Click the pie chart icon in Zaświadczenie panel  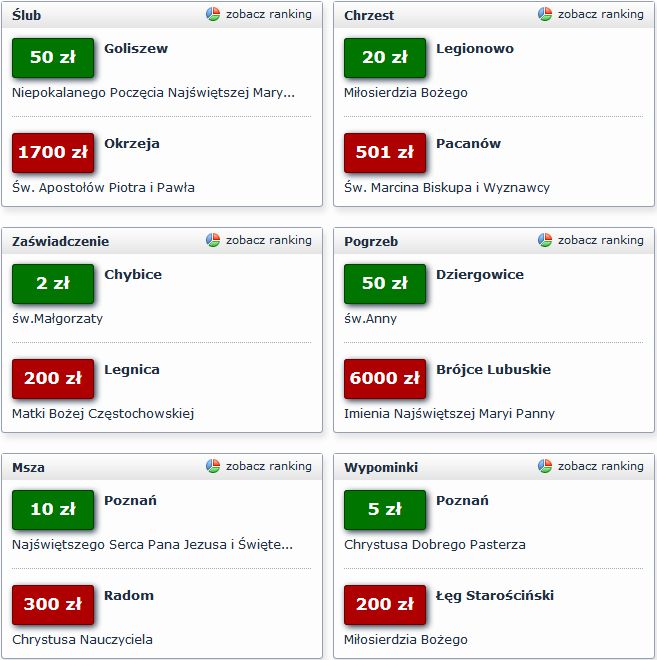click(213, 241)
